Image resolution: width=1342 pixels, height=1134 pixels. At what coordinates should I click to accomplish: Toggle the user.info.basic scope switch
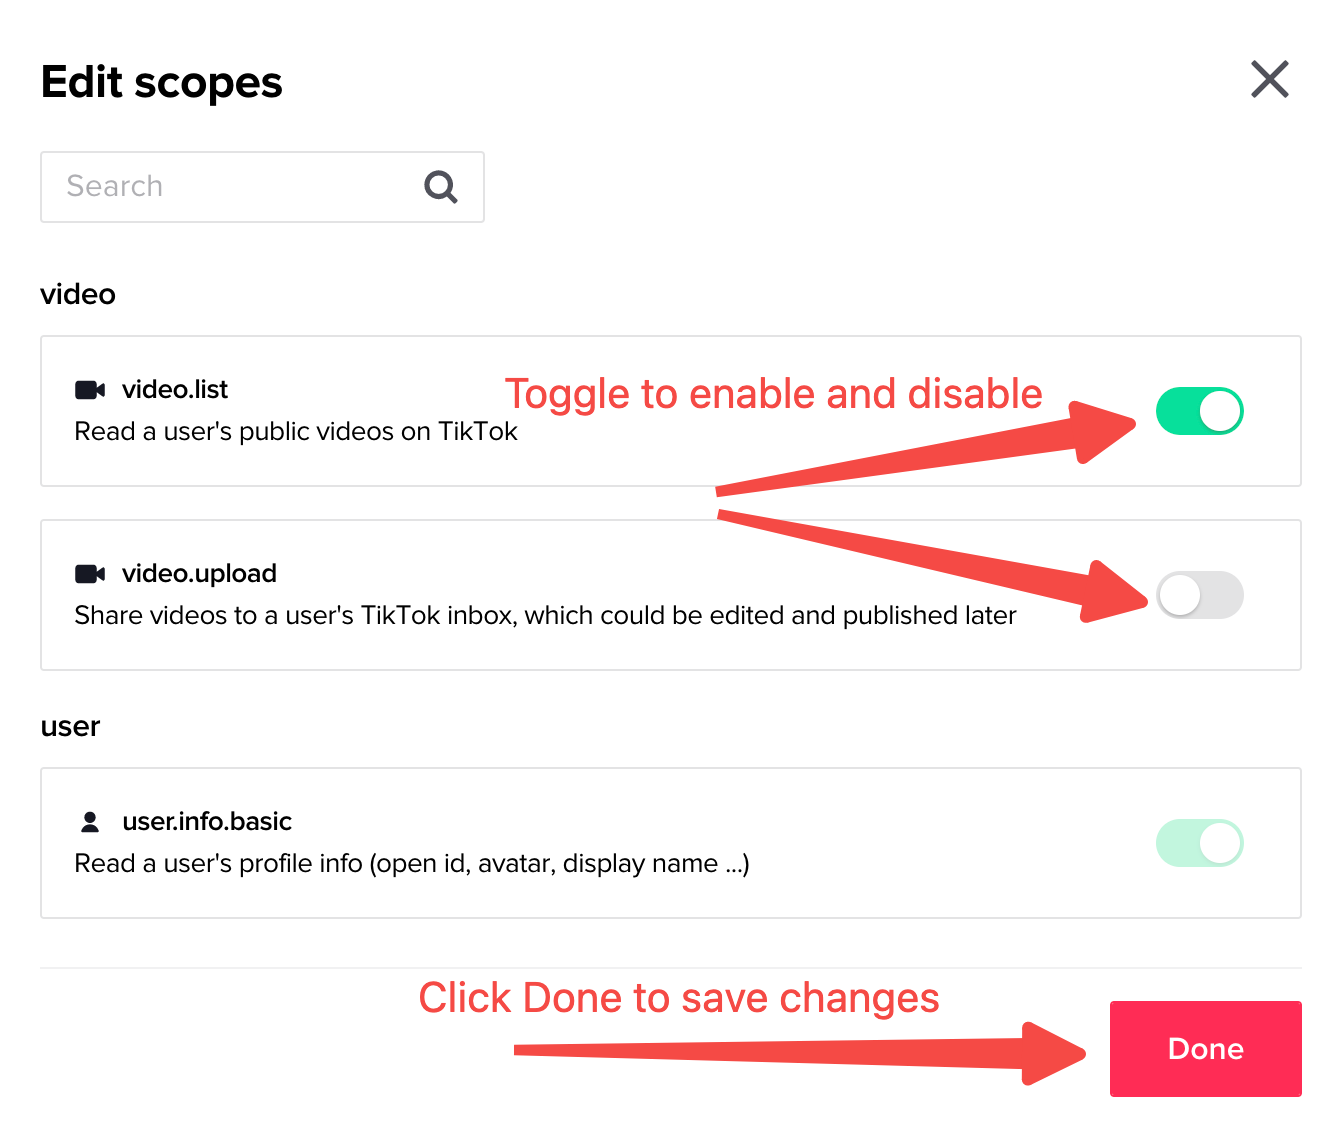tap(1199, 843)
